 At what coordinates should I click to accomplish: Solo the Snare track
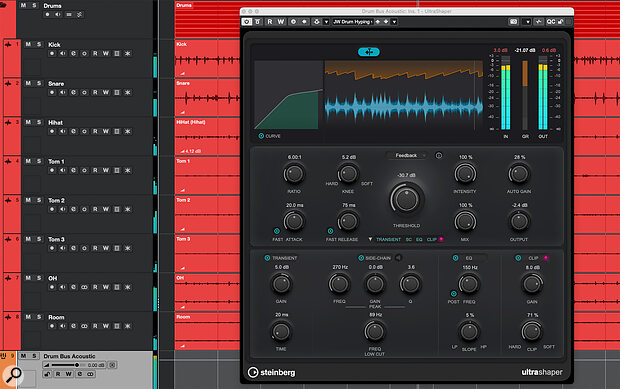39,83
